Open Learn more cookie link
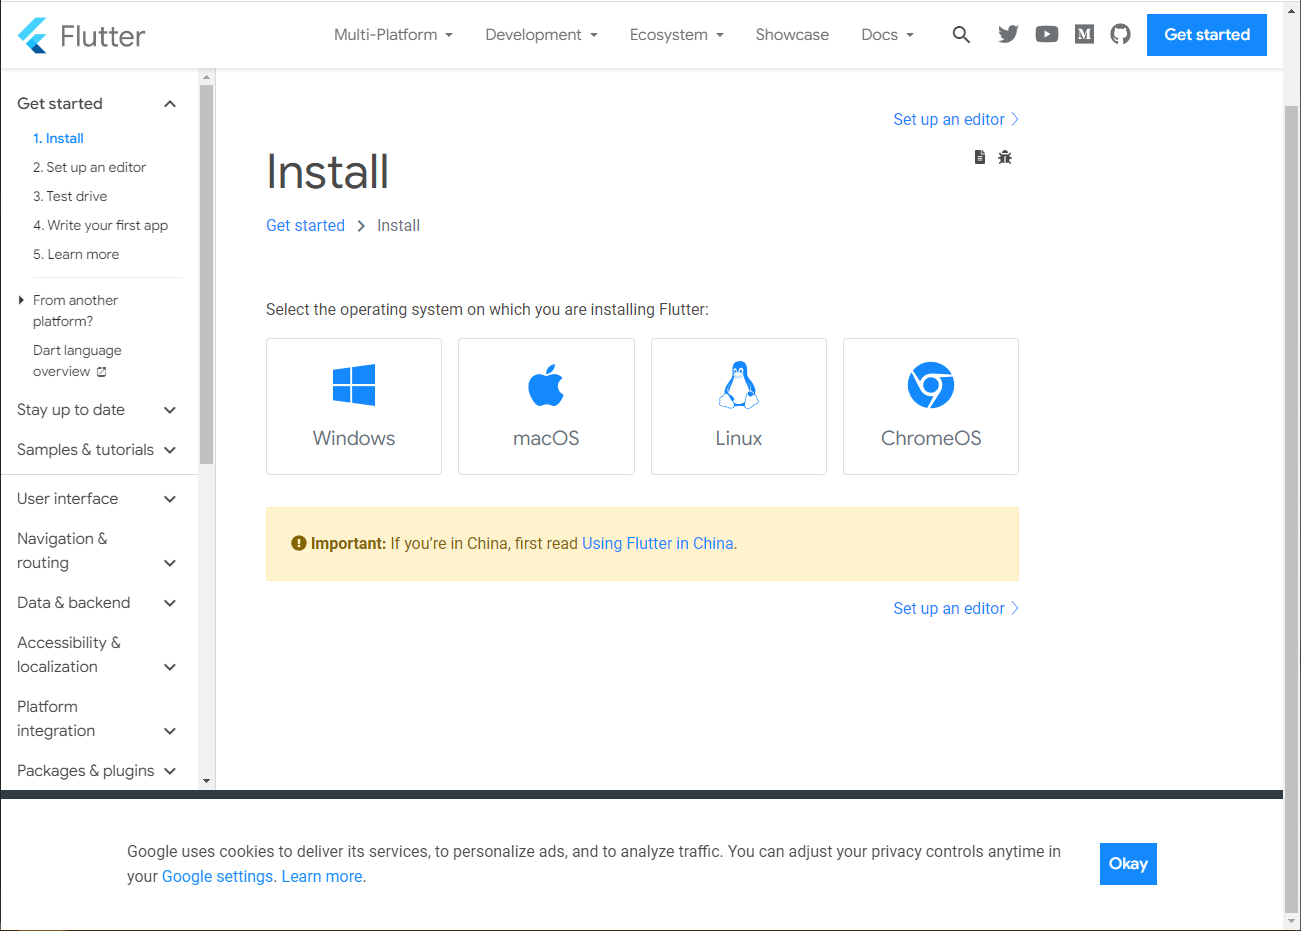This screenshot has height=931, width=1301. click(x=322, y=877)
